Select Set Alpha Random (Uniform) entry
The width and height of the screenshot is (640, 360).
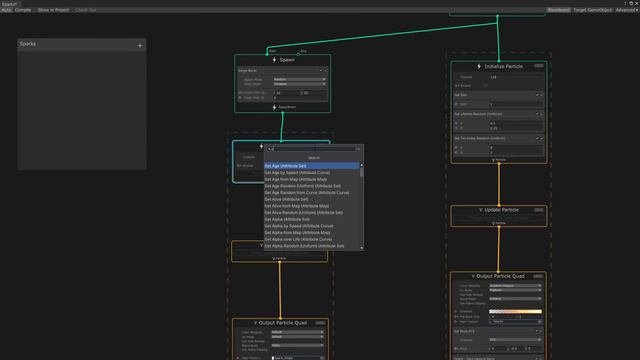(312, 246)
